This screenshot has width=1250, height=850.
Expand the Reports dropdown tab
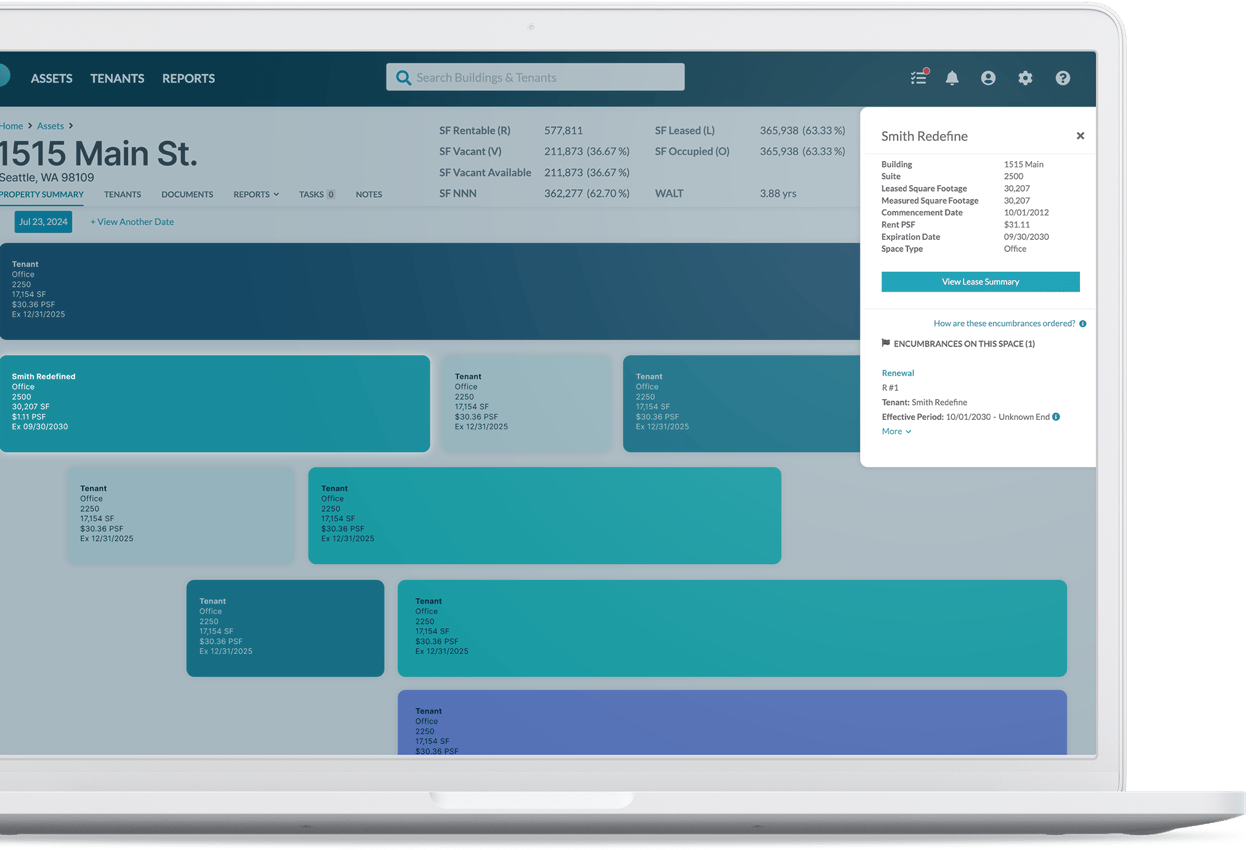coord(256,194)
